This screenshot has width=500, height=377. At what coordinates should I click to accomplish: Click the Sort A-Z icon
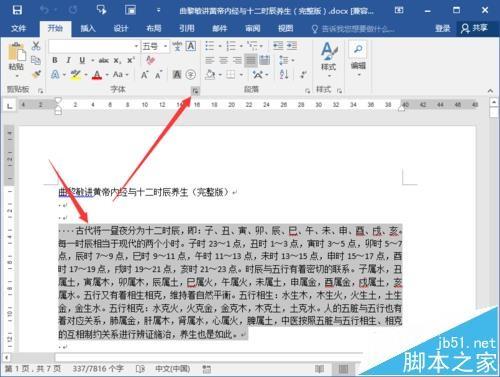(284, 74)
